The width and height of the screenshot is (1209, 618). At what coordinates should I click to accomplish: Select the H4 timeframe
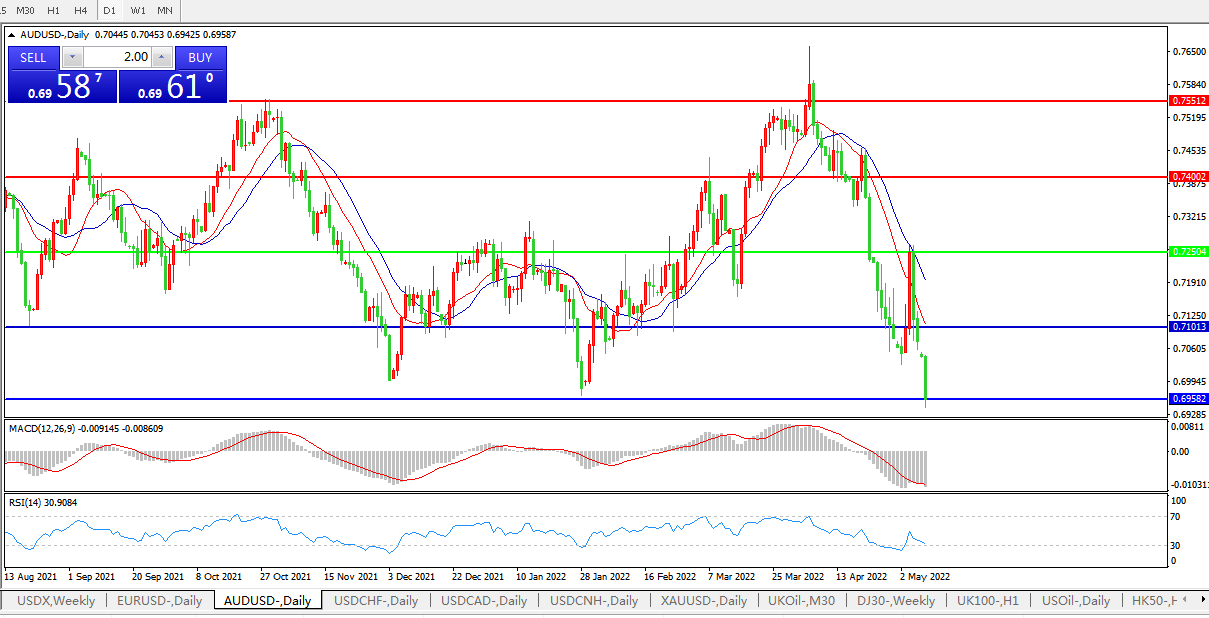(x=81, y=10)
